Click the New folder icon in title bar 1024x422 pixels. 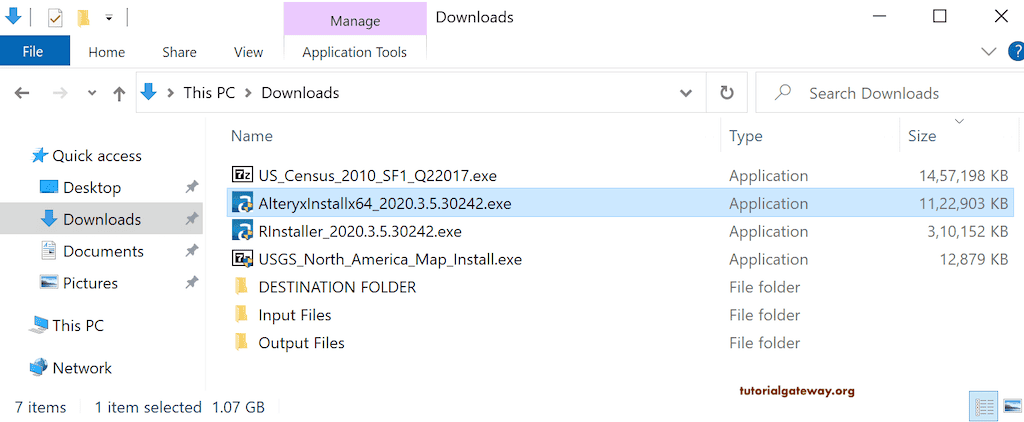click(83, 18)
